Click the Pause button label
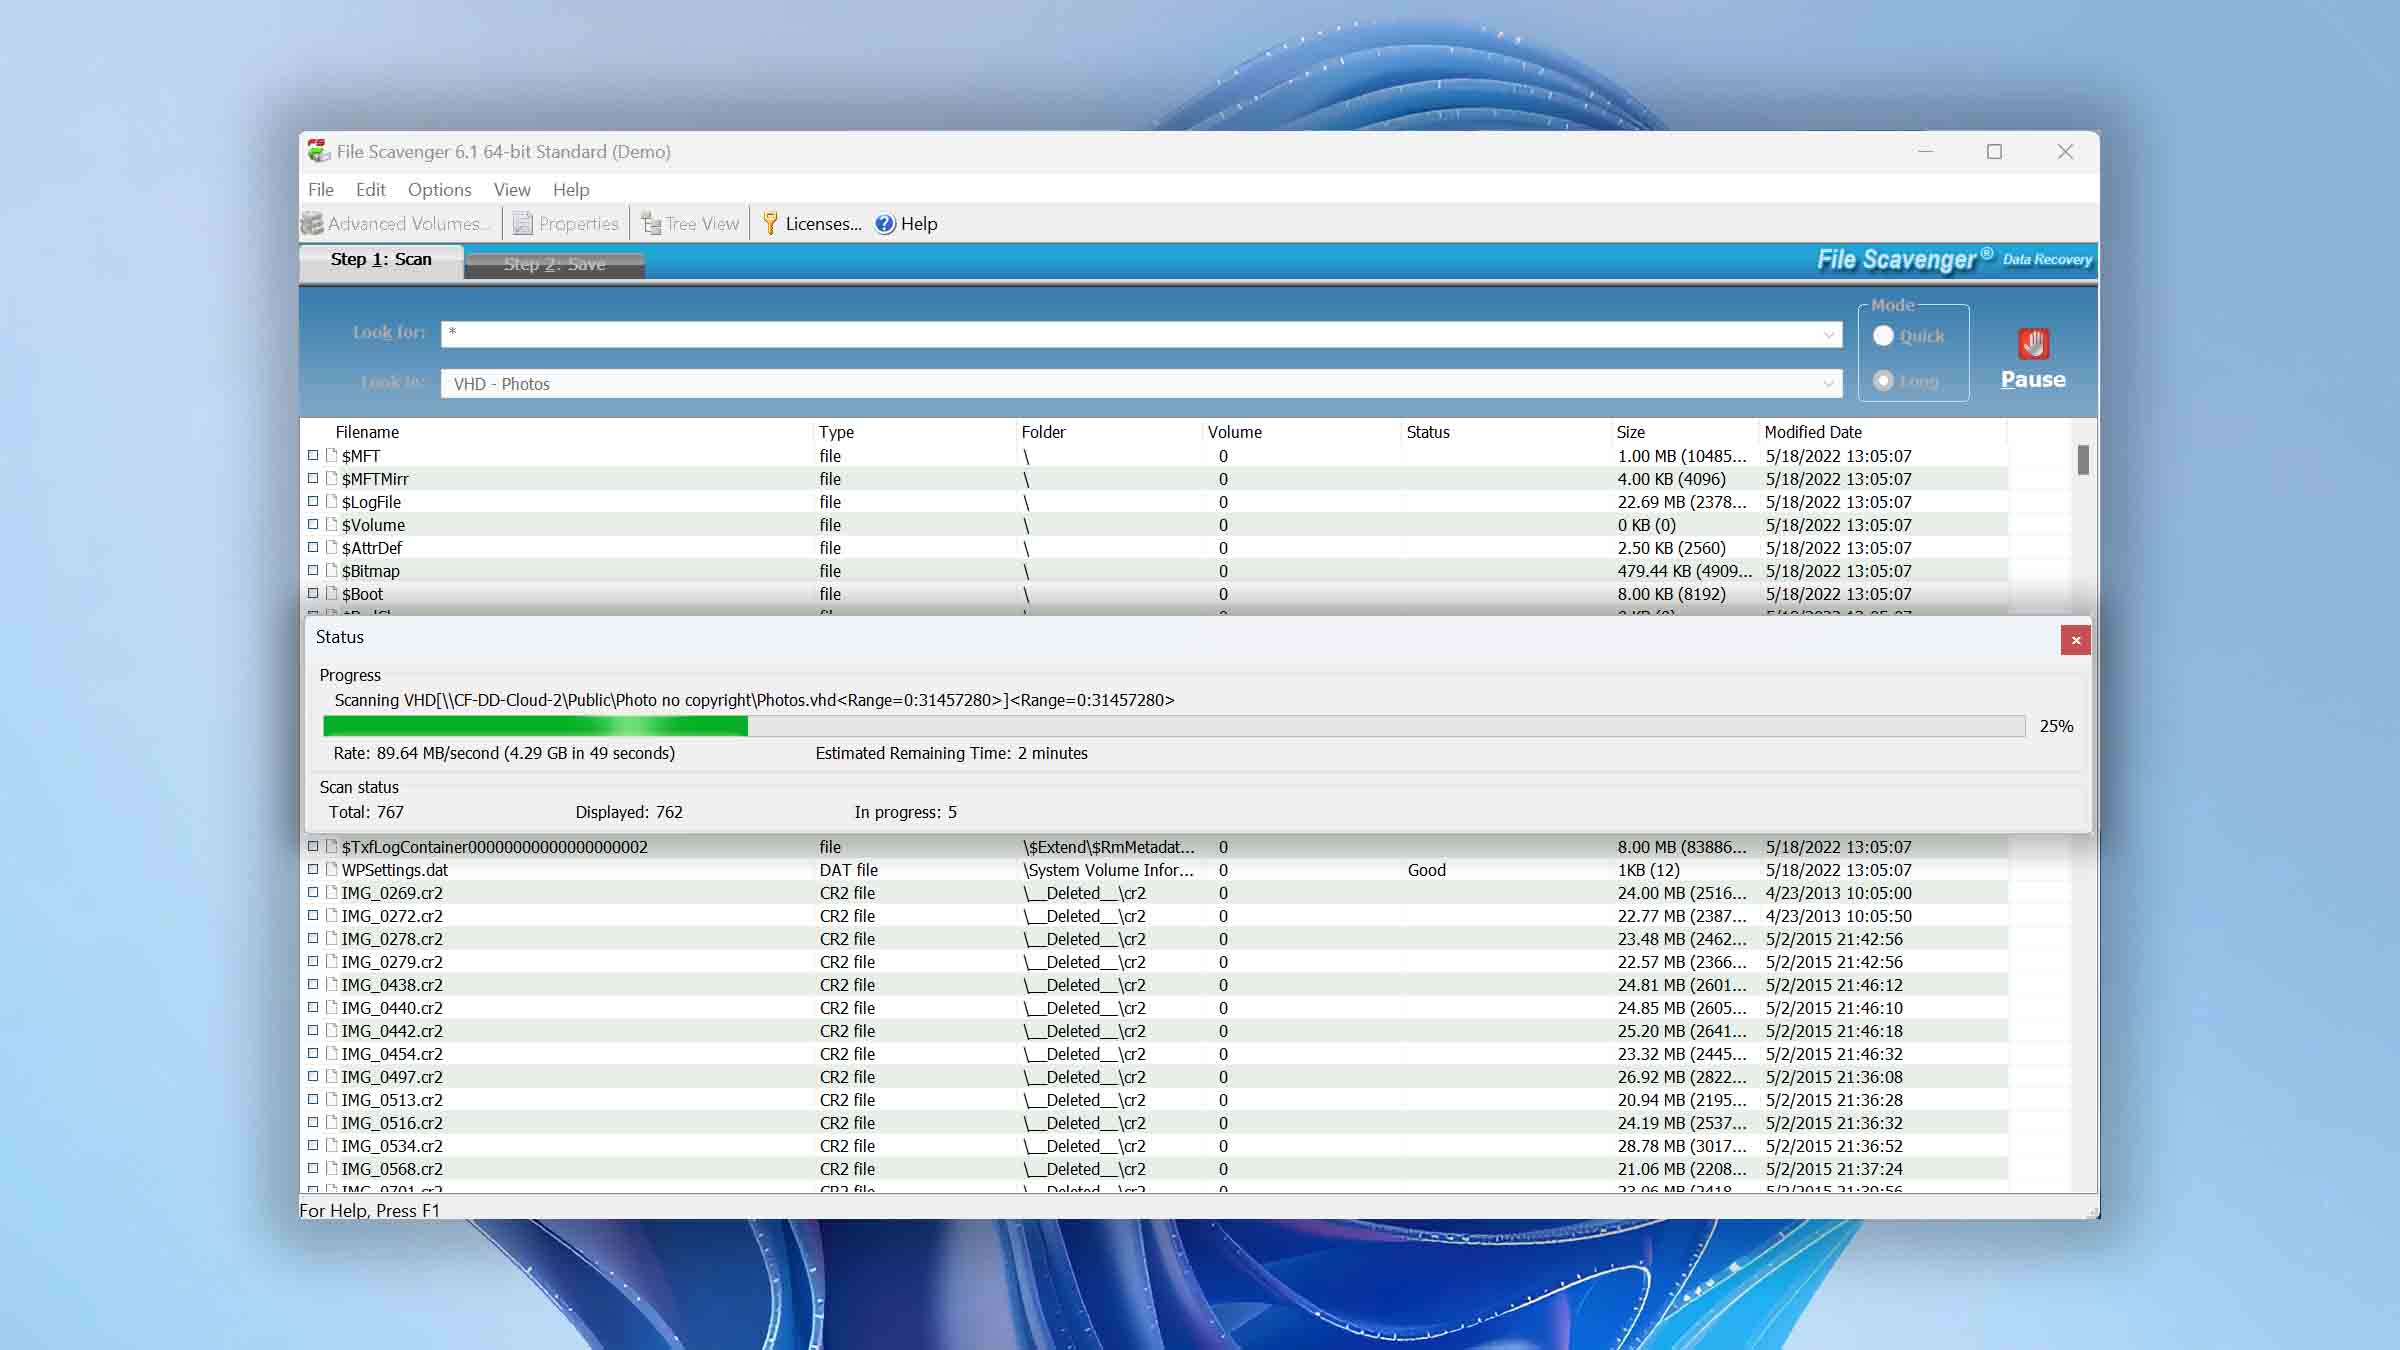 pyautogui.click(x=2033, y=380)
